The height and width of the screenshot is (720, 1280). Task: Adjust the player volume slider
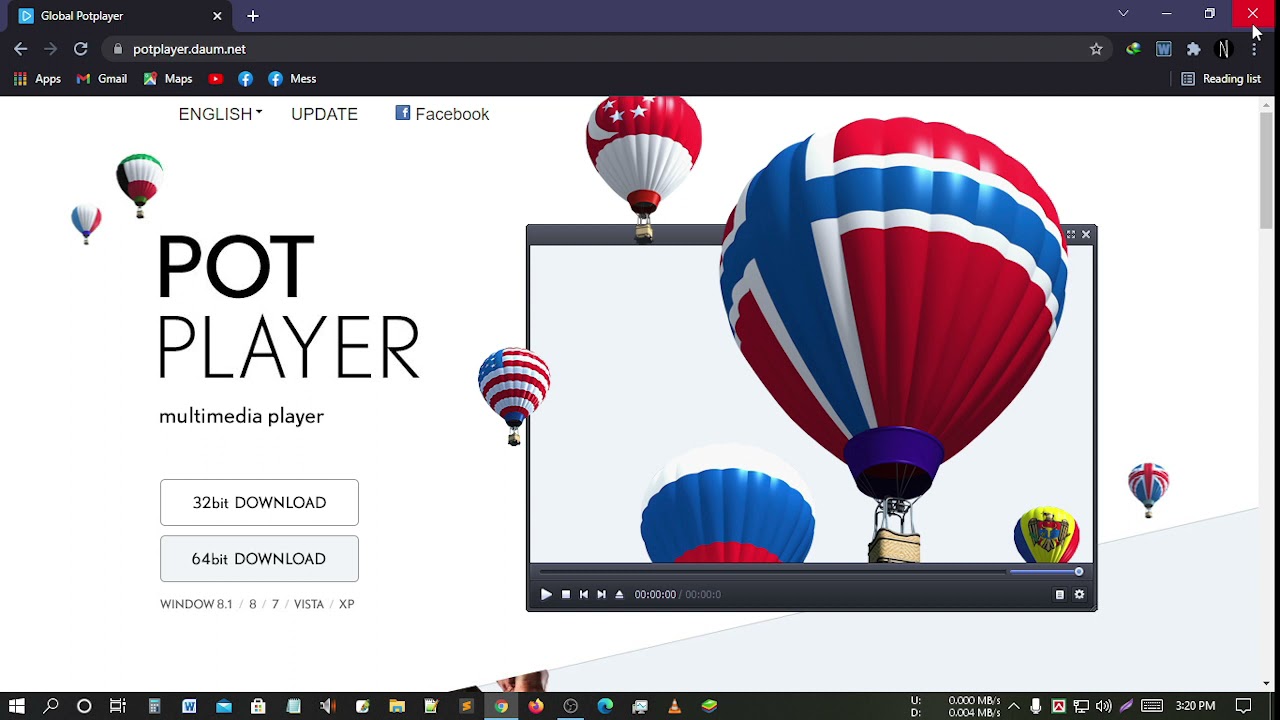tap(1045, 572)
